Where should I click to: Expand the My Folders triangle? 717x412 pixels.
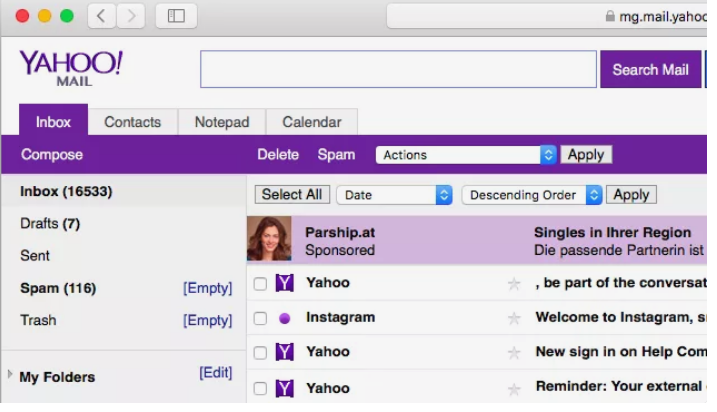pos(10,374)
